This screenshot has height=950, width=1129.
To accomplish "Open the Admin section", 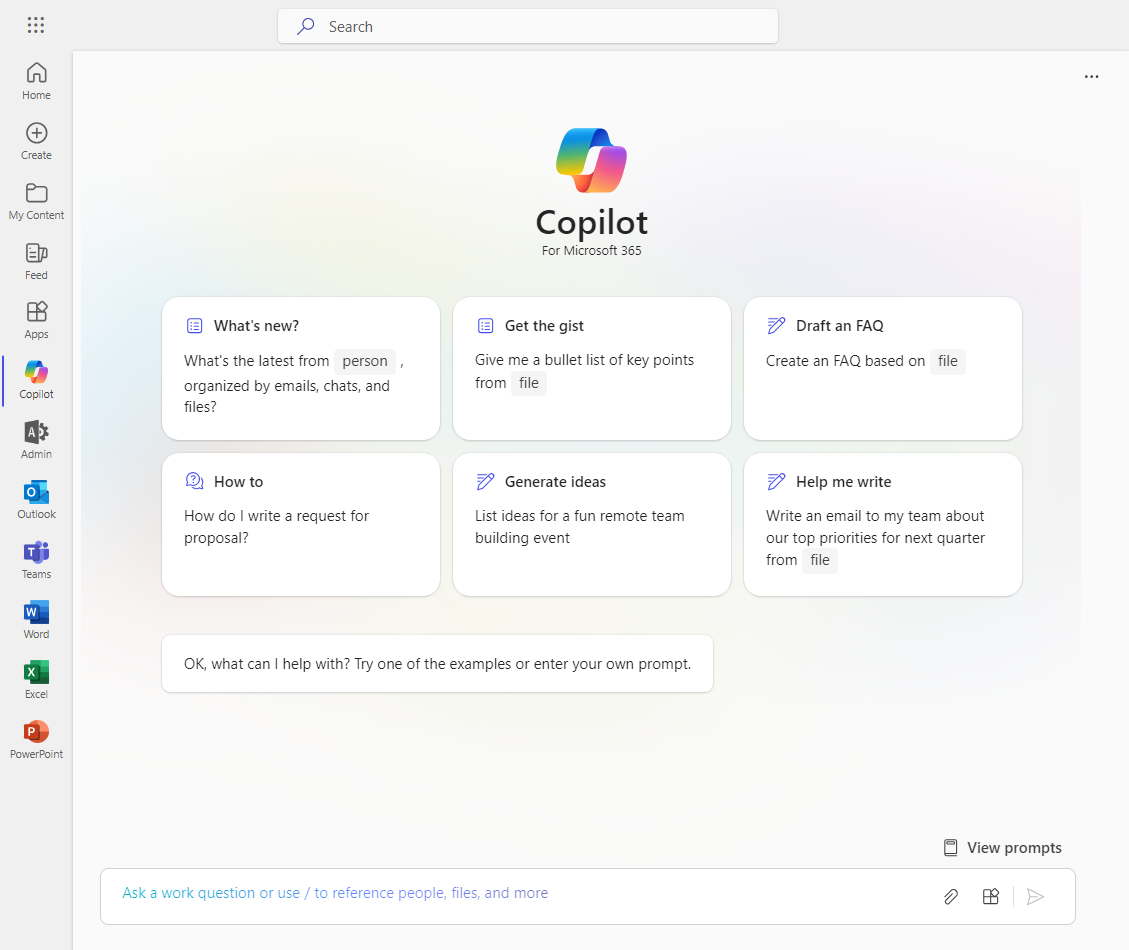I will 36,440.
